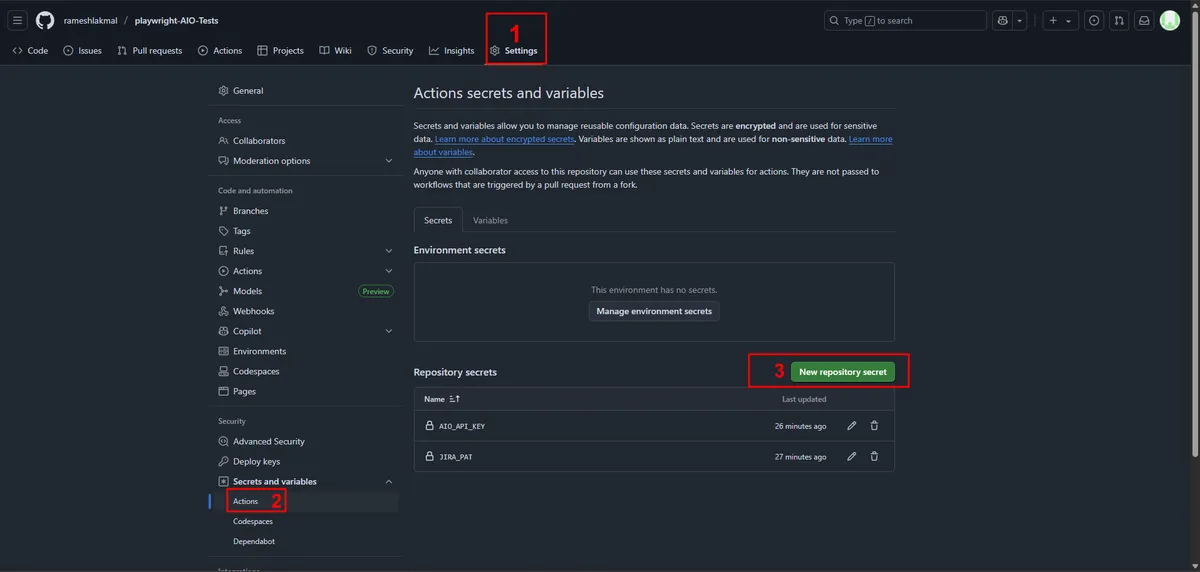The image size is (1200, 572).
Task: Open the Projects tab
Action: pyautogui.click(x=280, y=50)
